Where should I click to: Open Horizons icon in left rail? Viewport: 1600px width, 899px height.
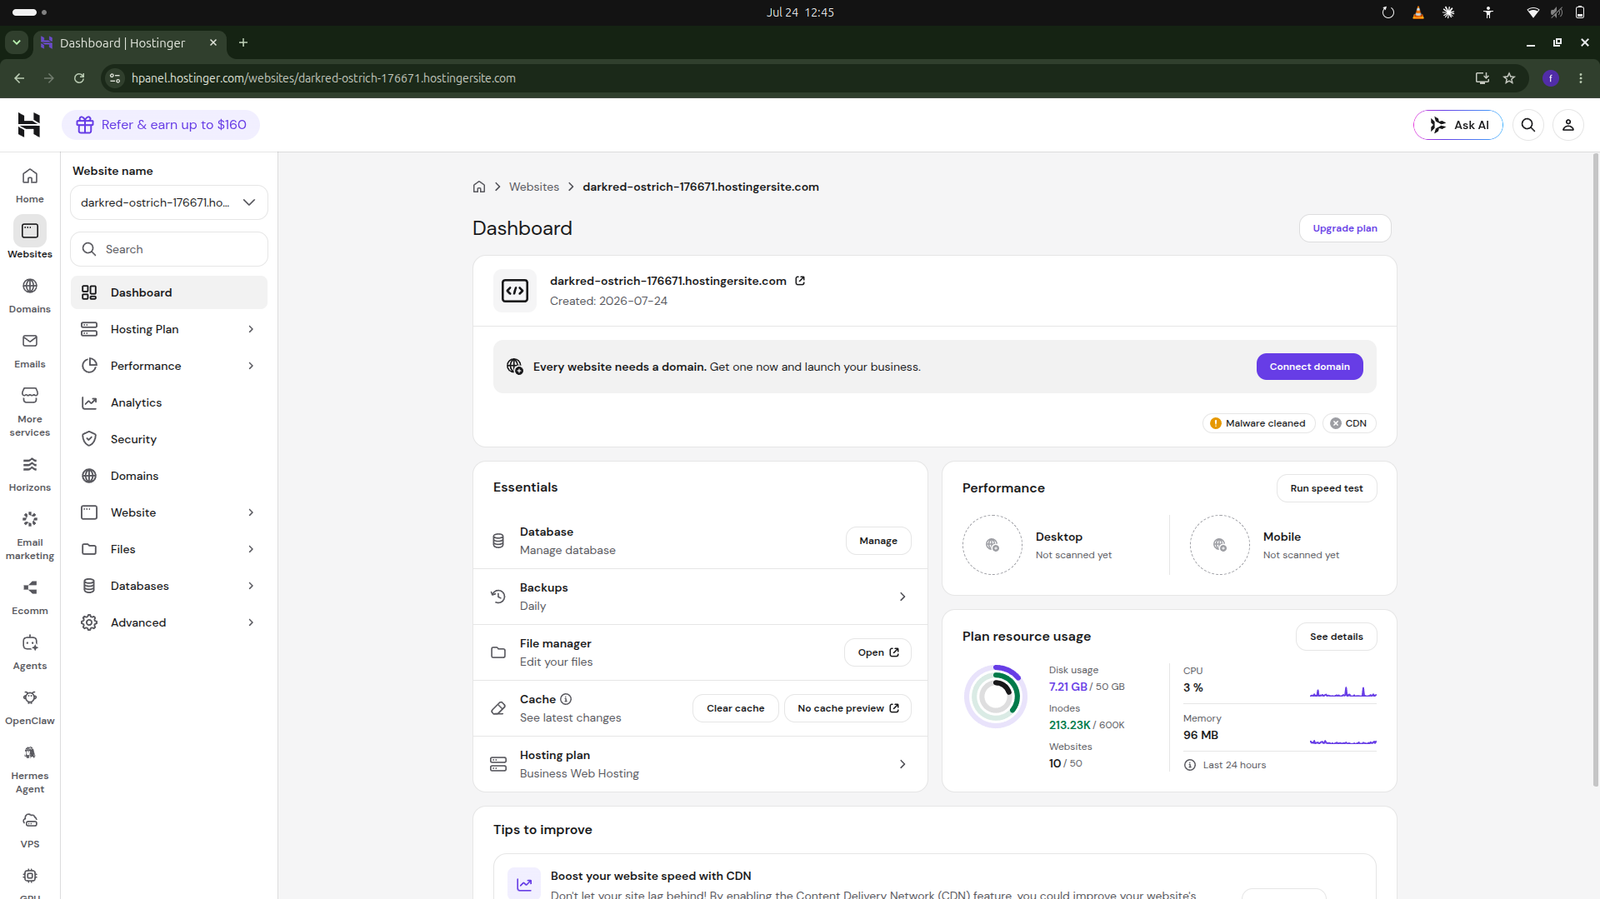click(30, 465)
